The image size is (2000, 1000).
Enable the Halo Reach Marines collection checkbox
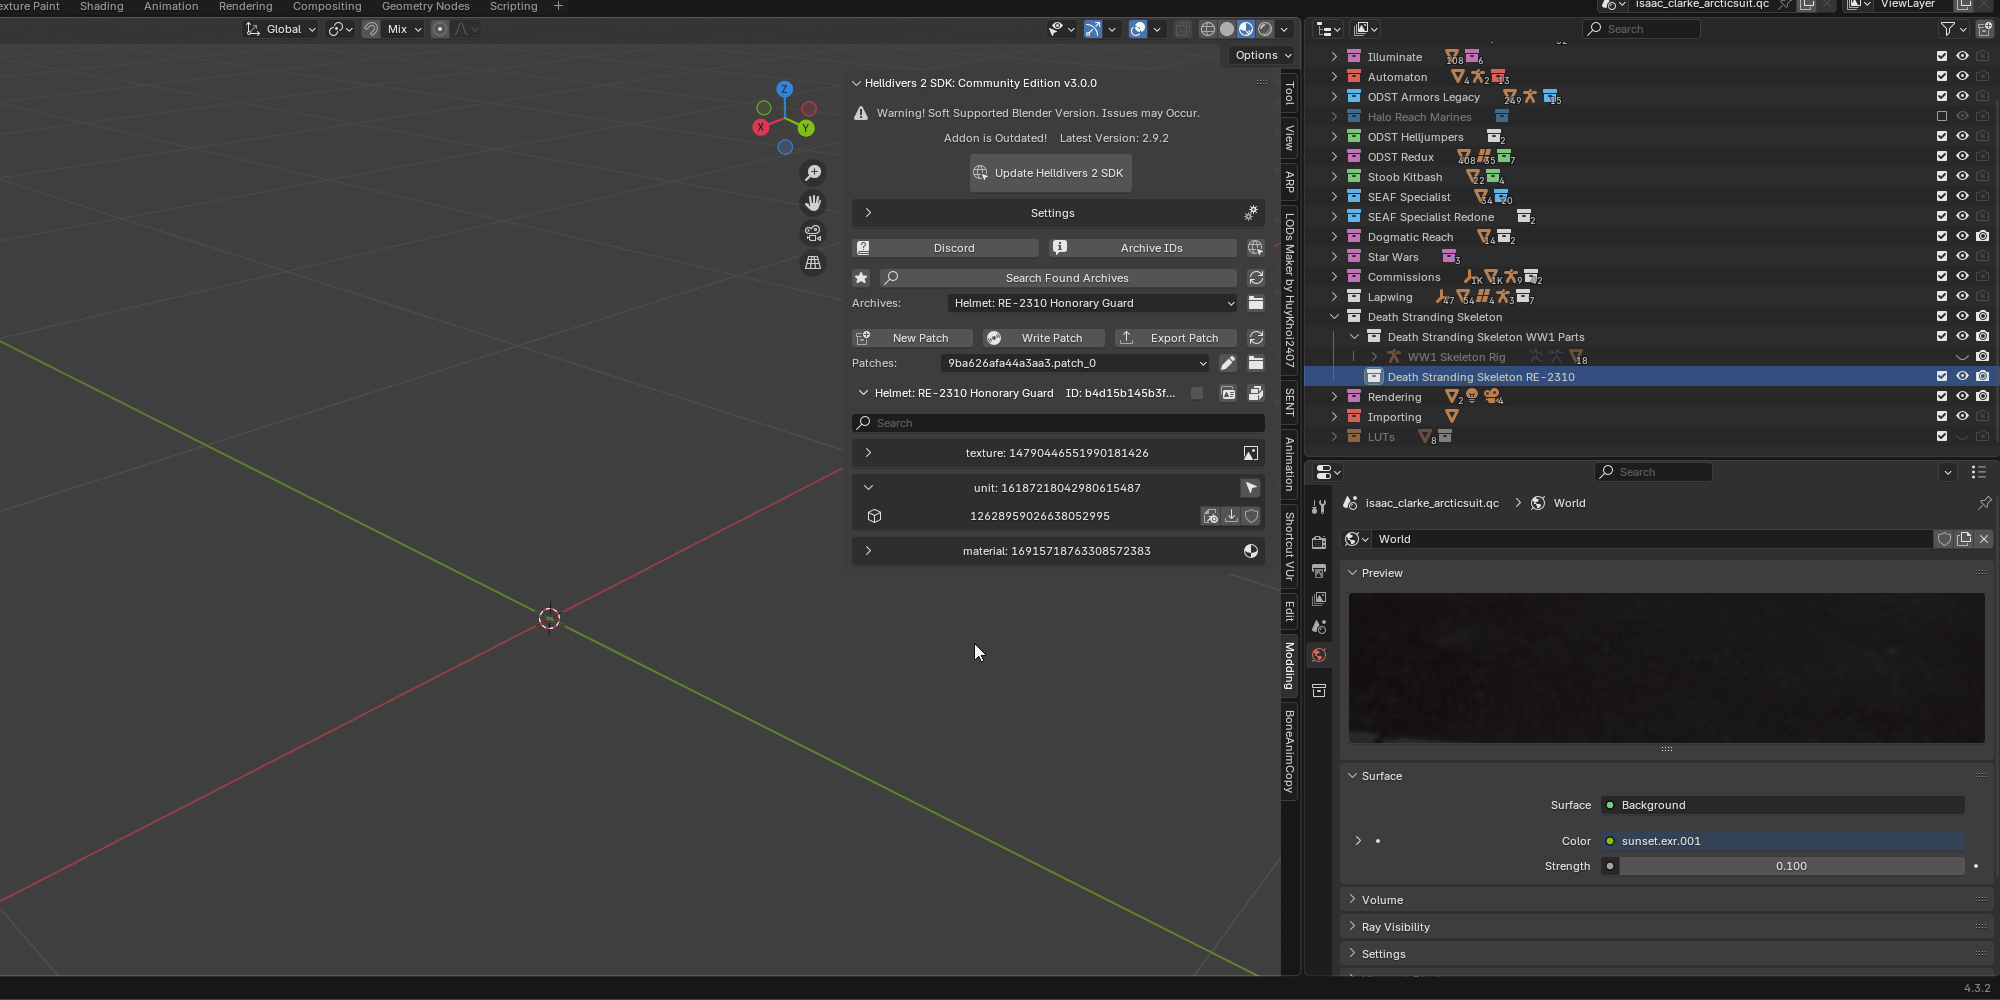(x=1942, y=117)
